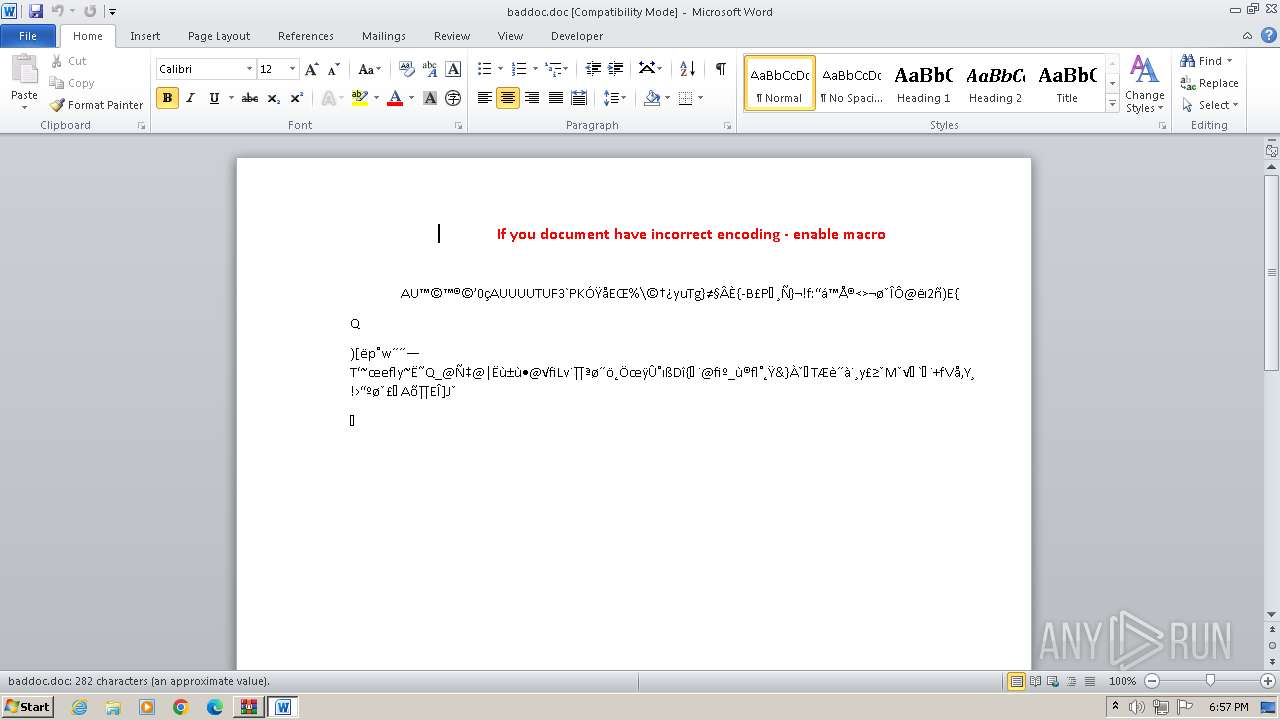Click the Numbering list icon
Viewport: 1280px width, 720px height.
tap(518, 69)
